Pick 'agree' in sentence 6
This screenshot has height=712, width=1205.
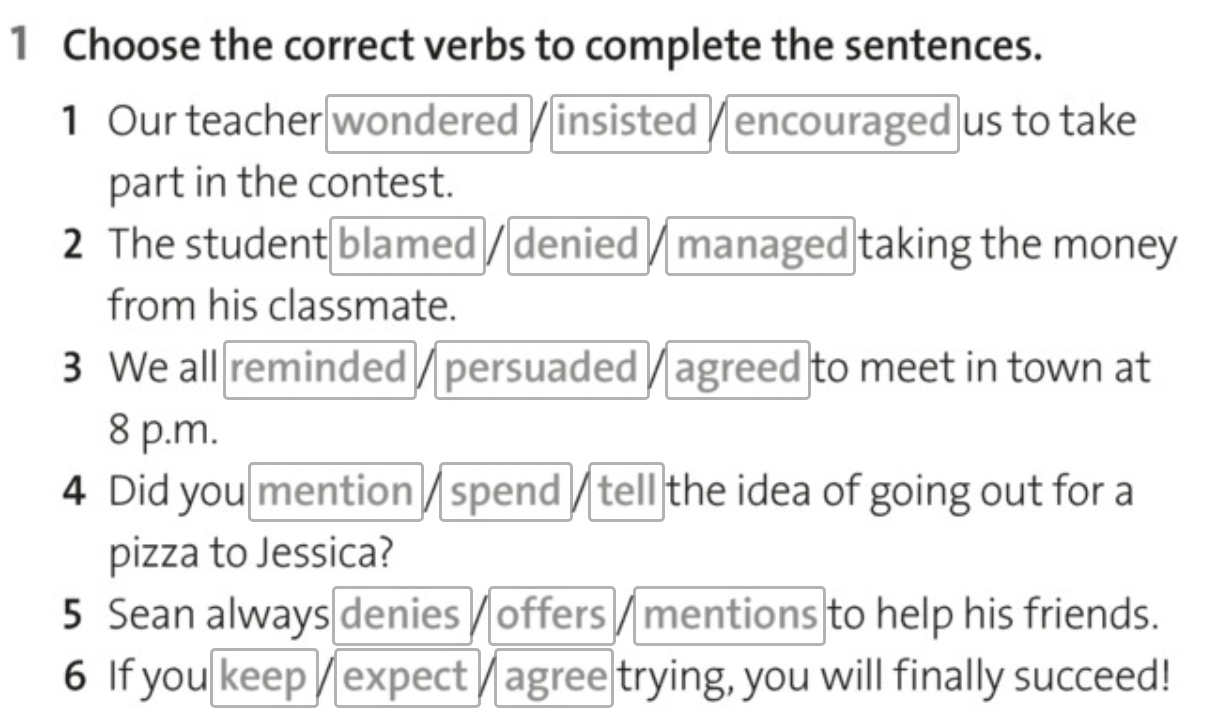(x=555, y=678)
